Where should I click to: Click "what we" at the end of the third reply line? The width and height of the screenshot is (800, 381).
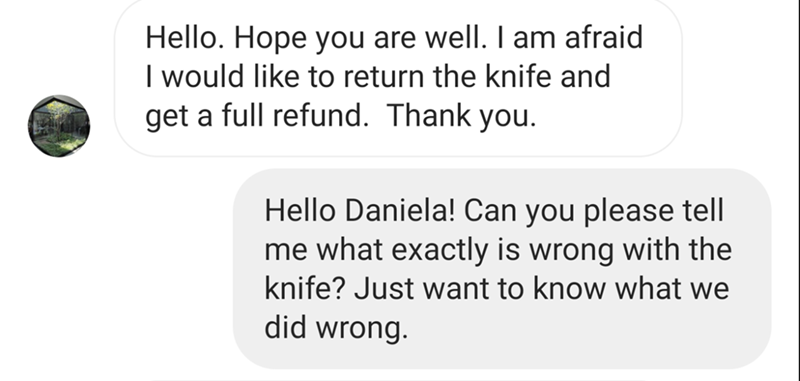(673, 288)
